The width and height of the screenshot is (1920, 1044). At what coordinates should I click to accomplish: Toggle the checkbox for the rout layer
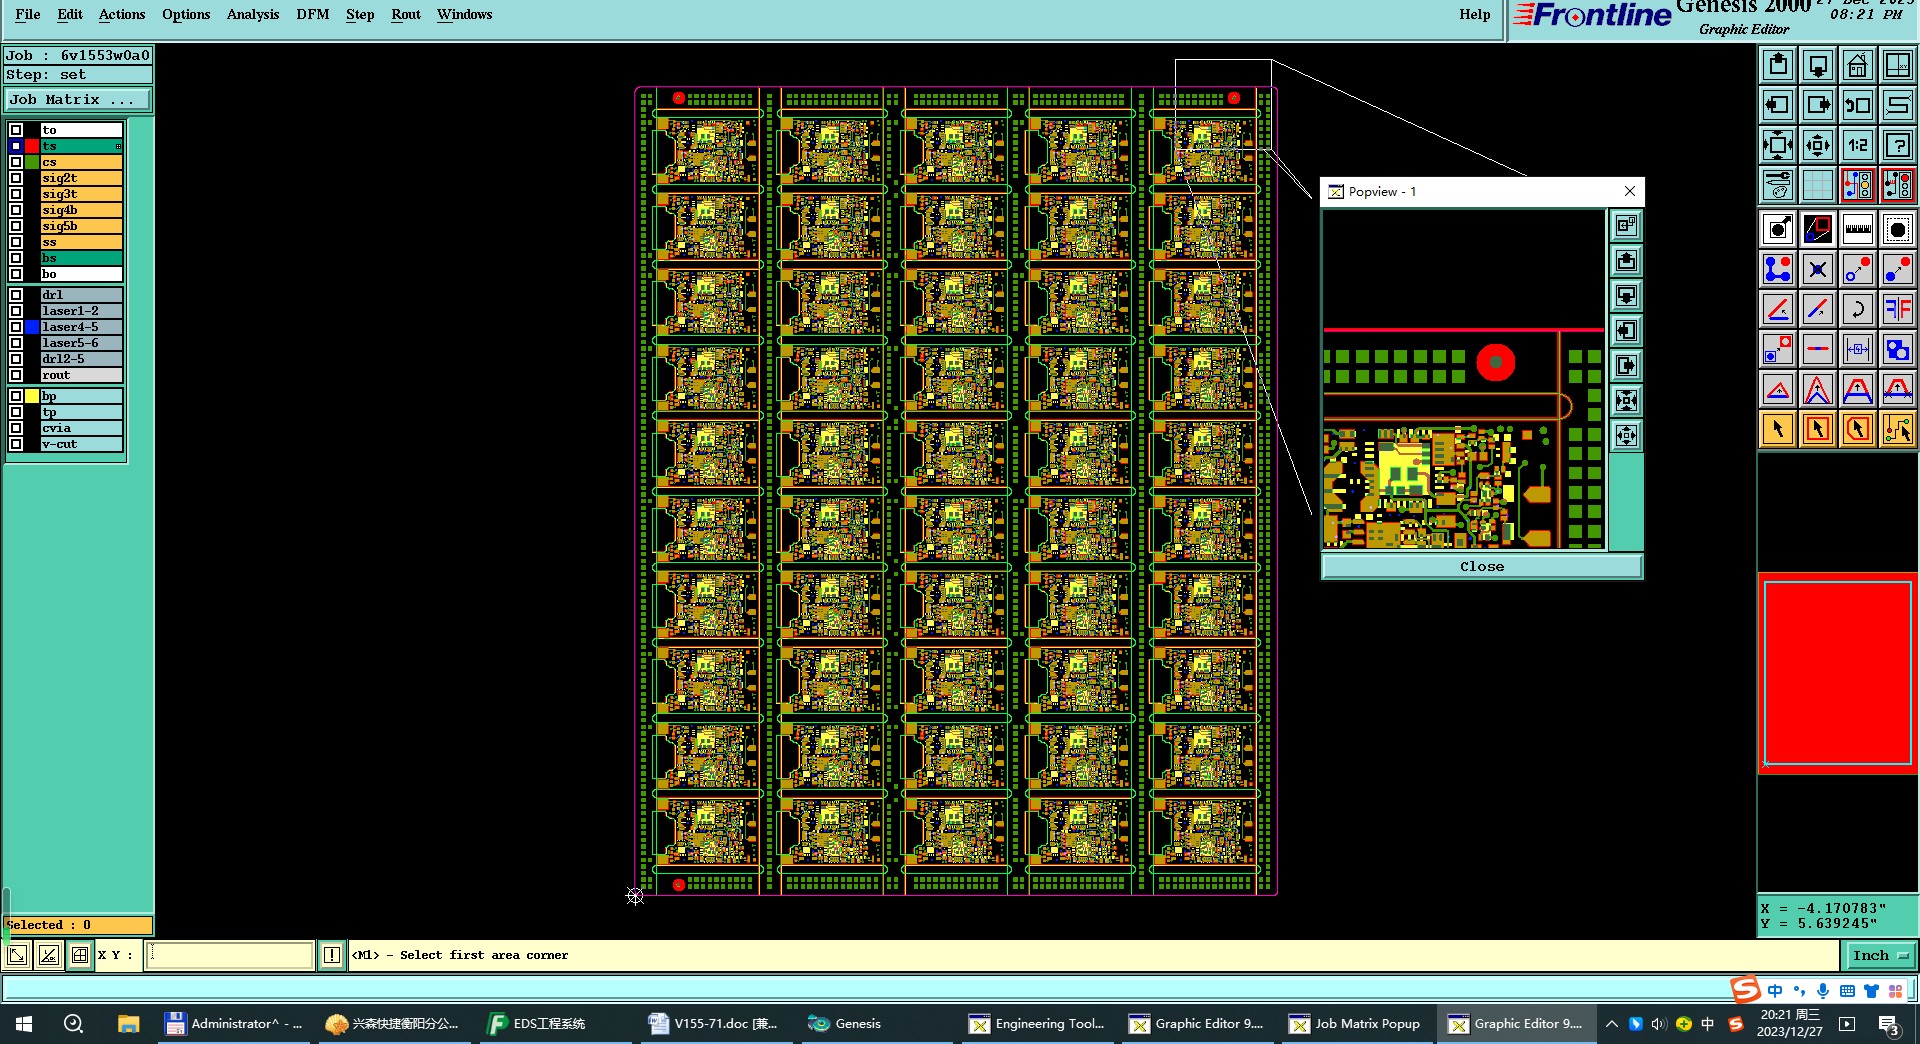[16, 375]
